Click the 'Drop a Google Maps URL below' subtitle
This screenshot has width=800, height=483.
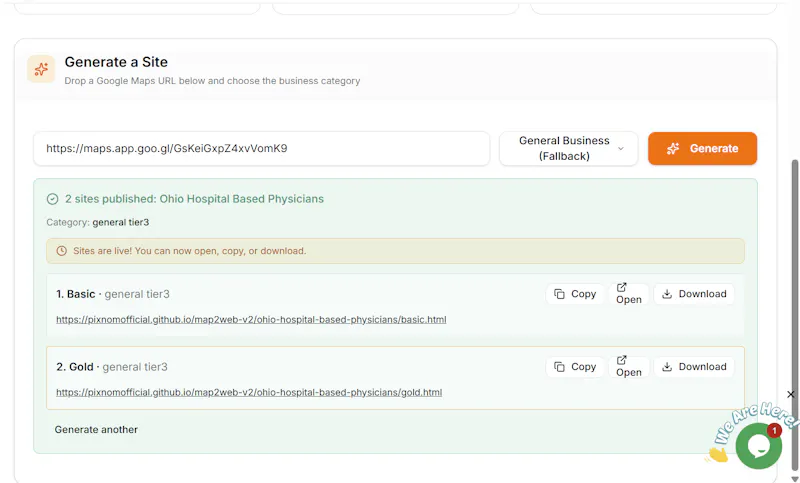pos(212,81)
